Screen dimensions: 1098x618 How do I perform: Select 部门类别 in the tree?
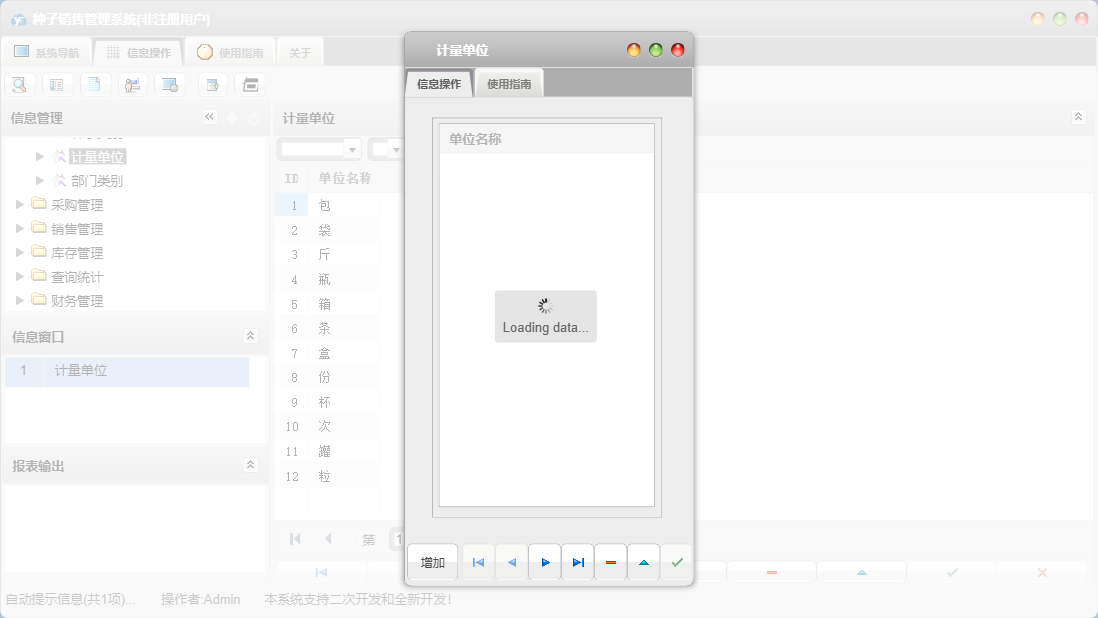(x=97, y=181)
